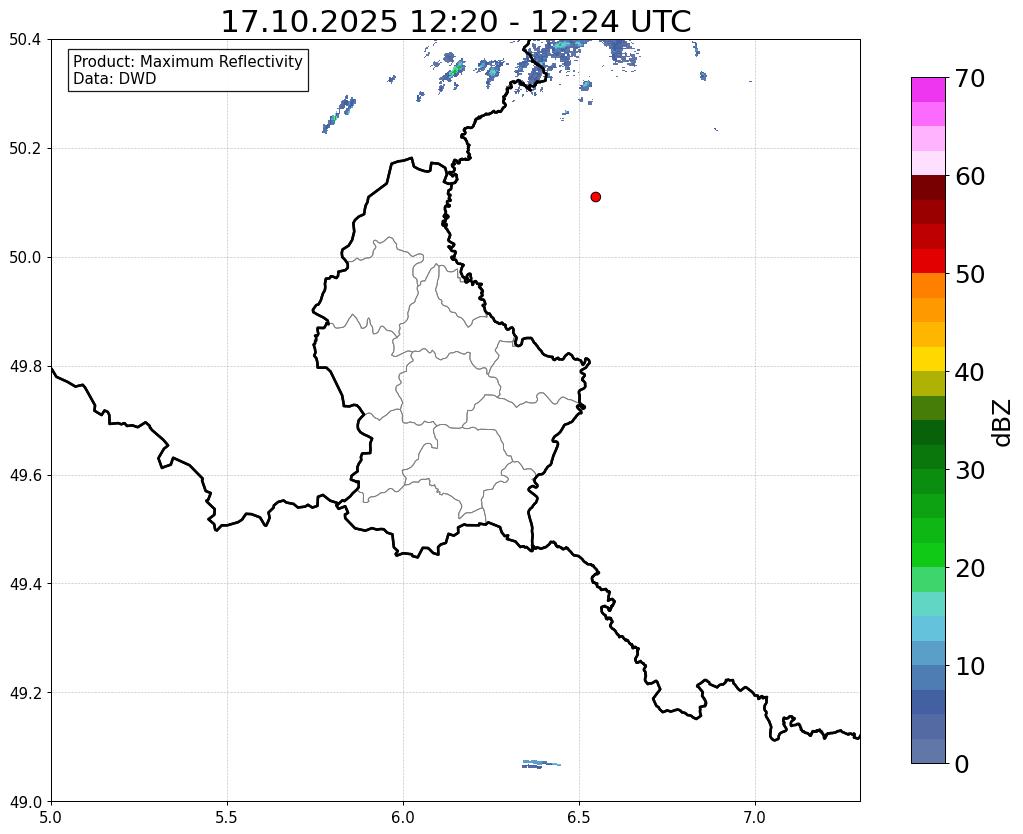This screenshot has height=834, width=1023.
Task: Click the latitude label 49.6
Action: click(25, 476)
